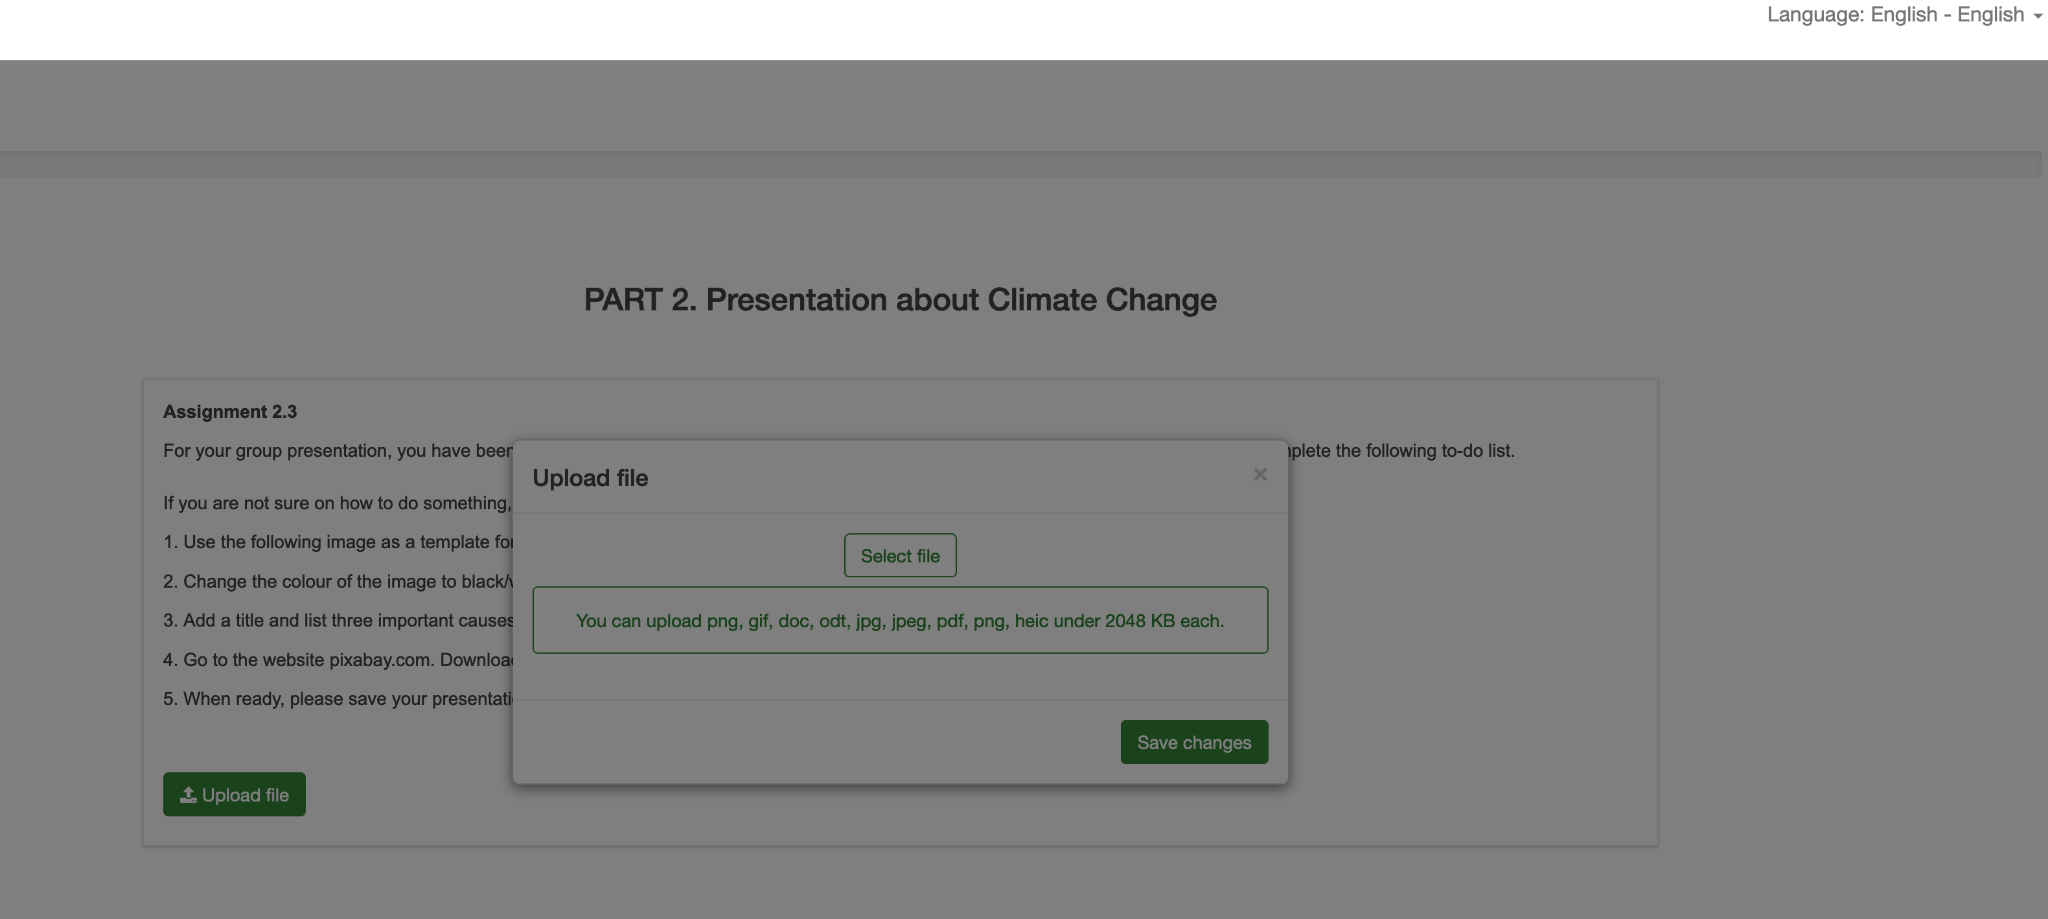The image size is (2048, 919).
Task: Select to-do item 3 about adding a title
Action: pos(338,621)
